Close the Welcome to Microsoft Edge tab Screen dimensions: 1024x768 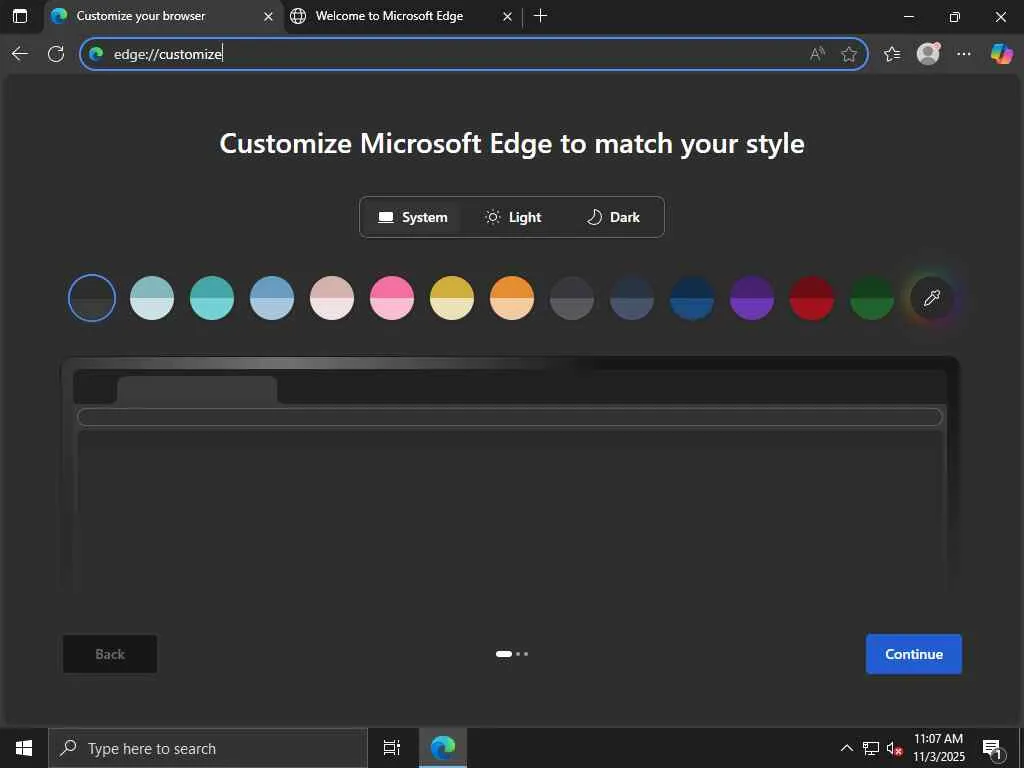tap(507, 16)
